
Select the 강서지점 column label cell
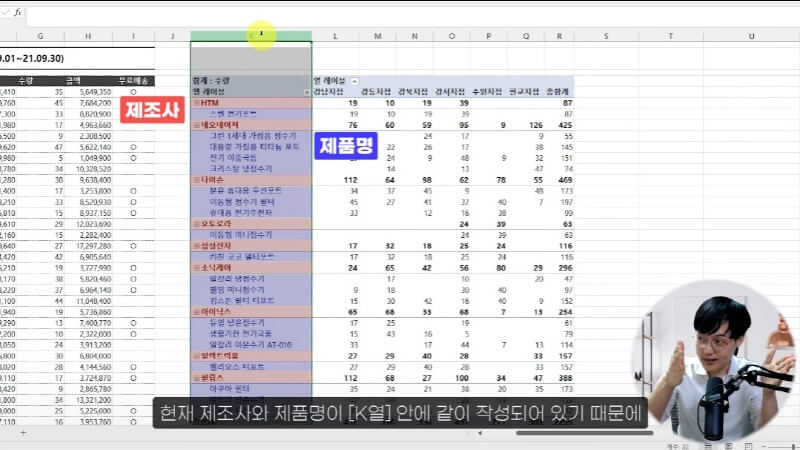(x=449, y=92)
